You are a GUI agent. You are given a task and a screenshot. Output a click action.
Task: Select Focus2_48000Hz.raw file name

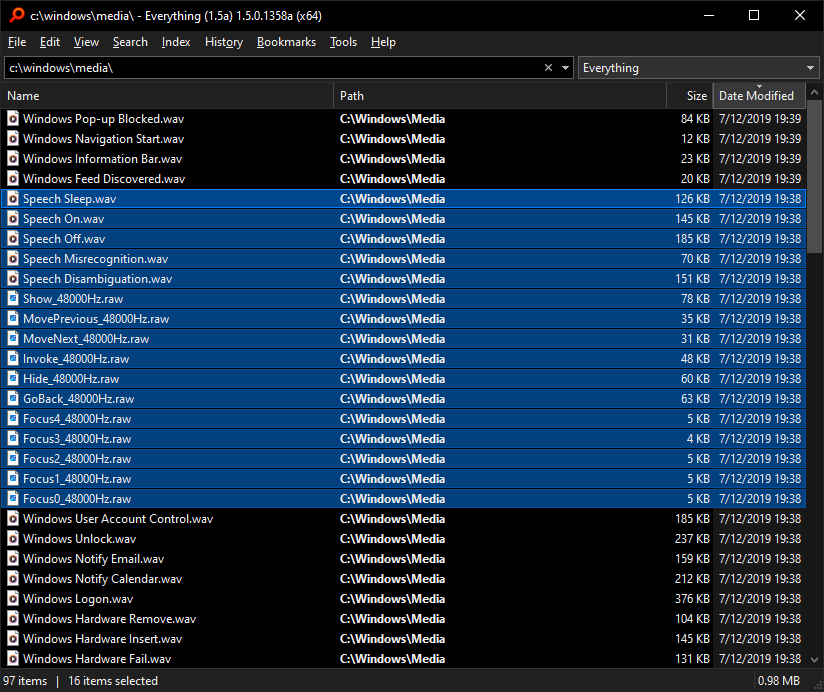pyautogui.click(x=77, y=459)
